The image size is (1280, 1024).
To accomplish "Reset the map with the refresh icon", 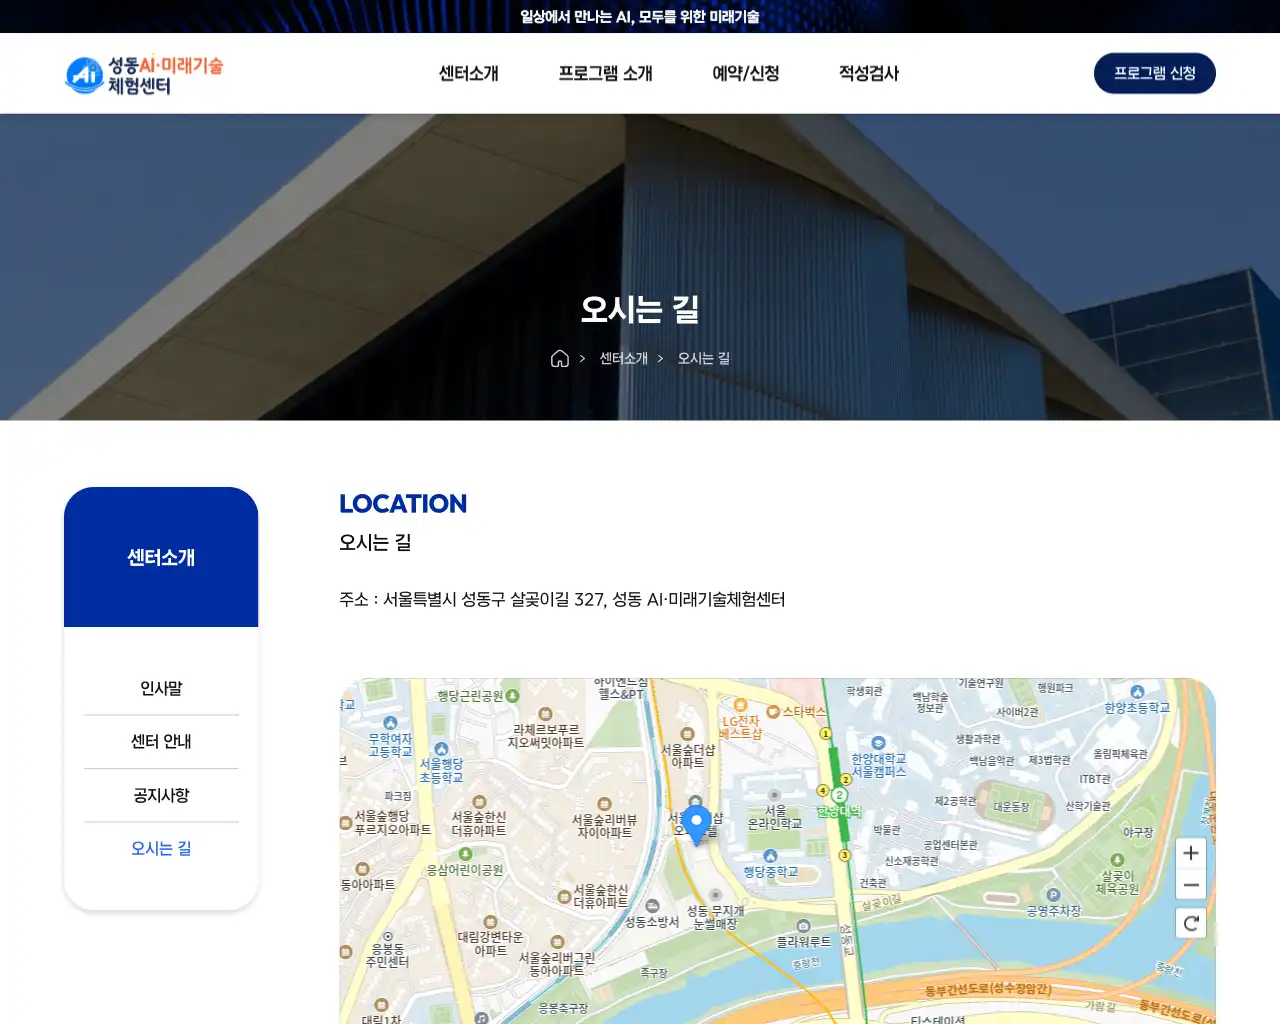I will 1190,923.
